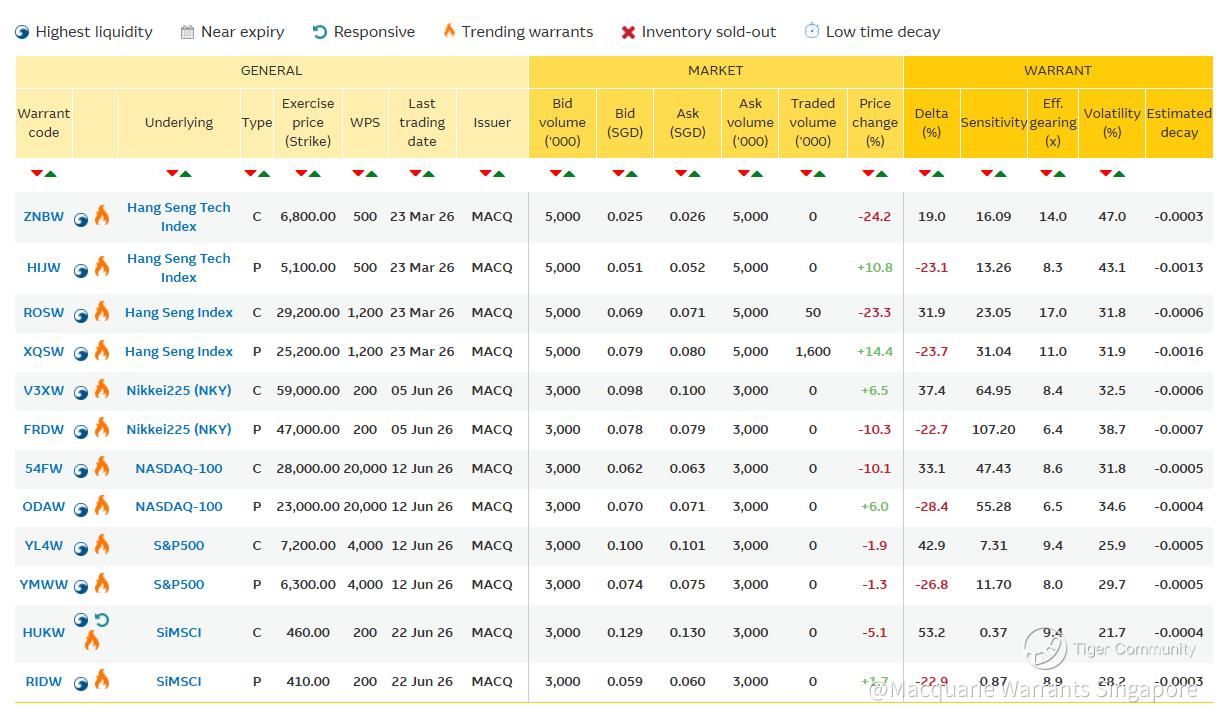The width and height of the screenshot is (1221, 717).
Task: Open S&P500 underlying link in YMWW row
Action: [179, 584]
